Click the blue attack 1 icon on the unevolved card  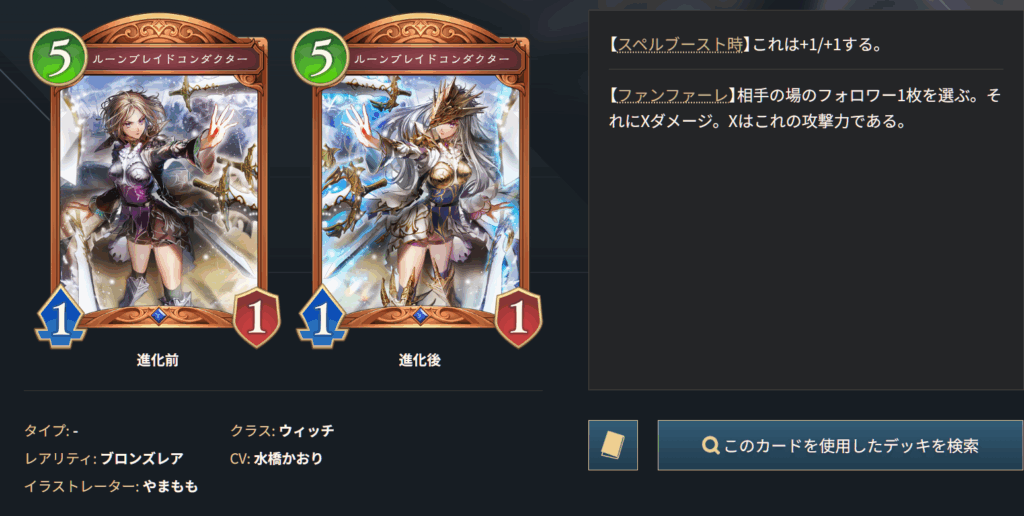[60, 318]
